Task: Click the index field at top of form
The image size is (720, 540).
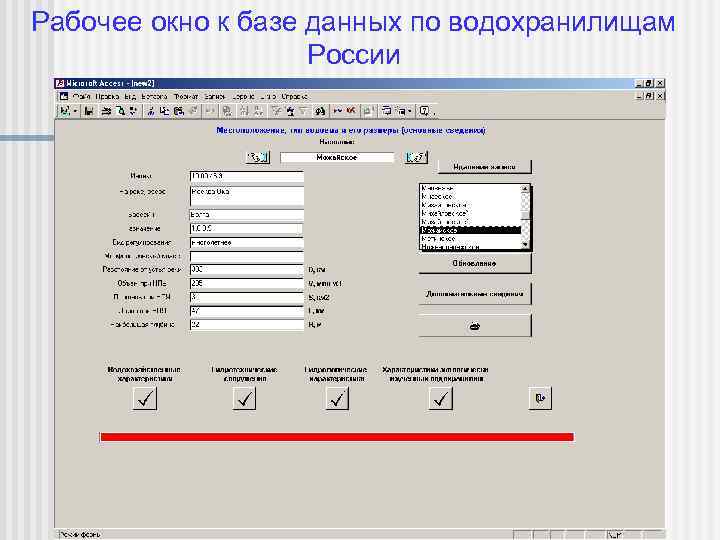Action: (247, 176)
